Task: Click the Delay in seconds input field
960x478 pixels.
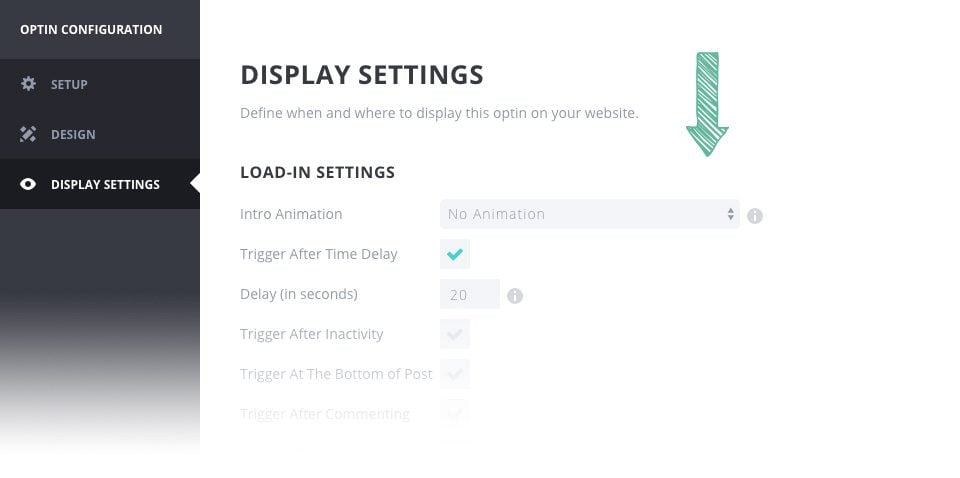Action: click(x=469, y=294)
